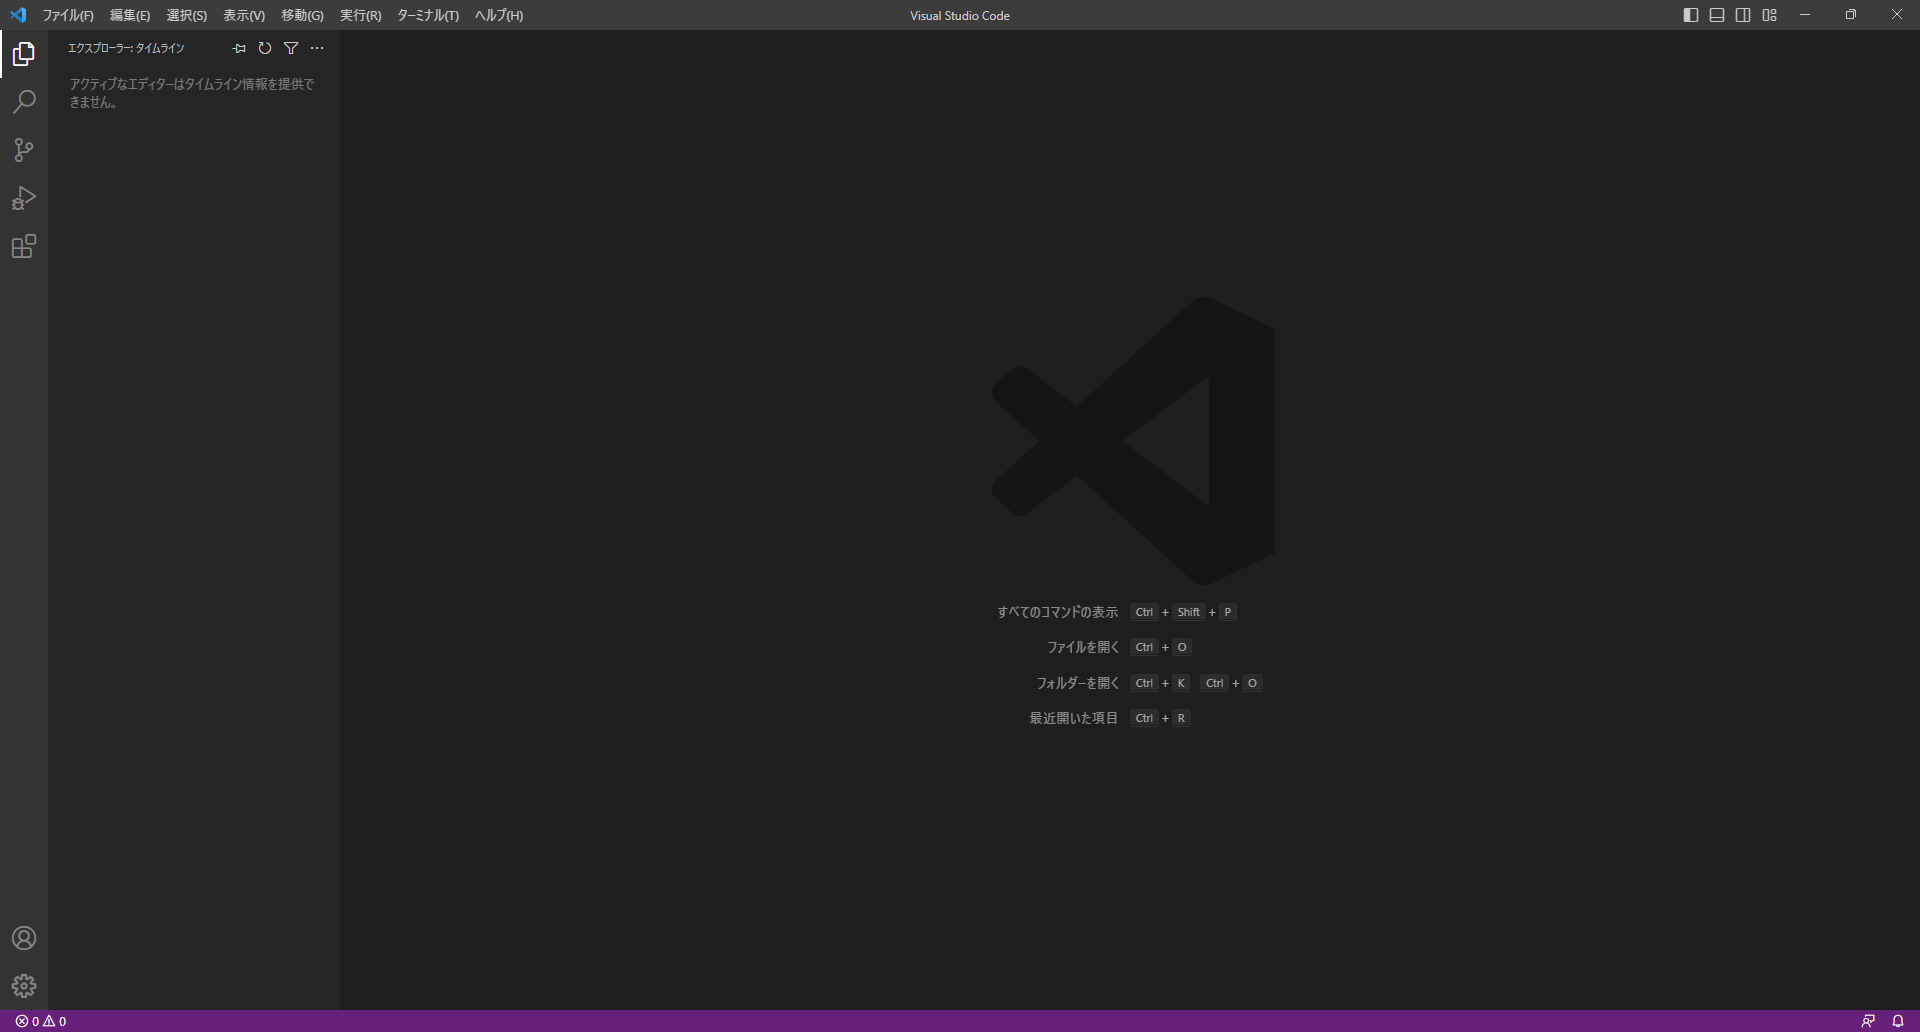Open the Run and Debug view

click(24, 198)
